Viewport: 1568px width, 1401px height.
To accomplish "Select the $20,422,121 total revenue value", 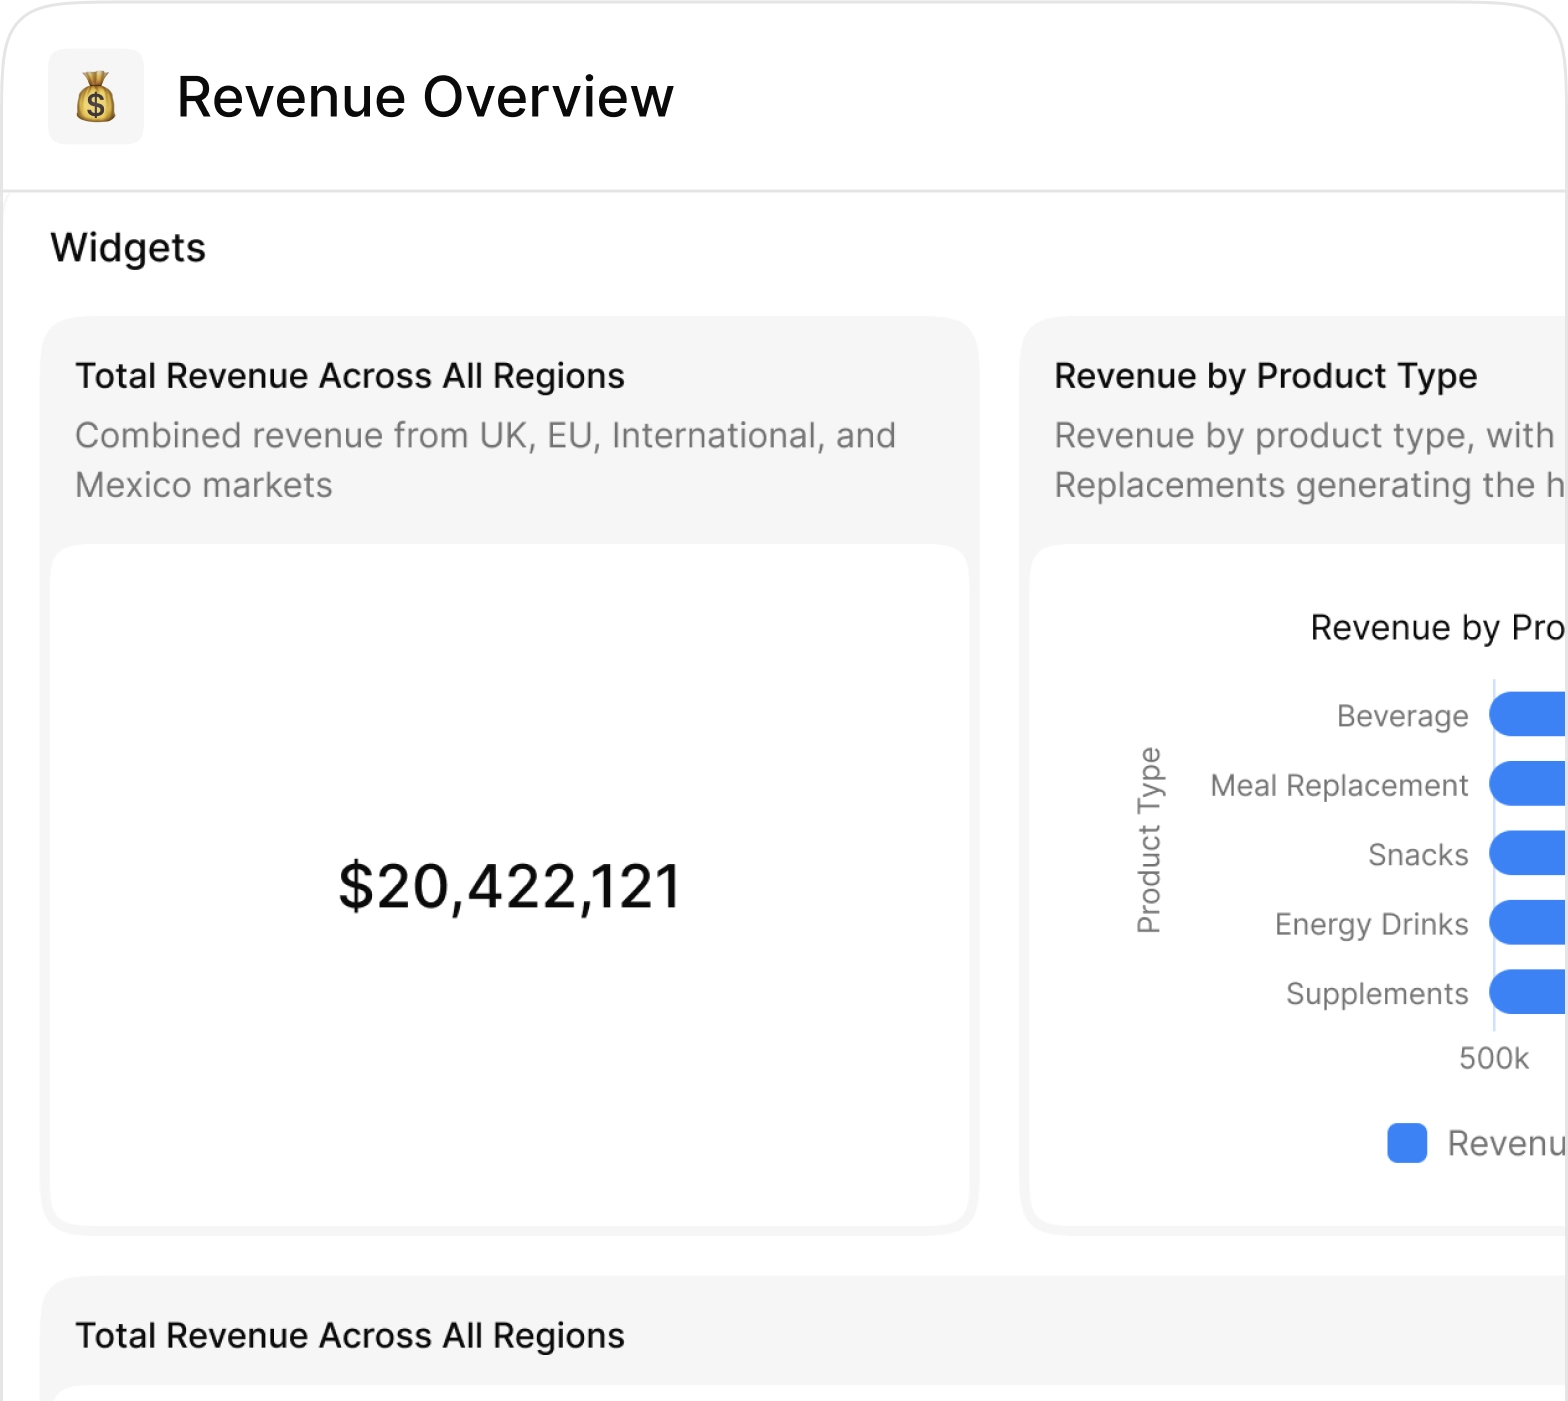I will 509,886.
